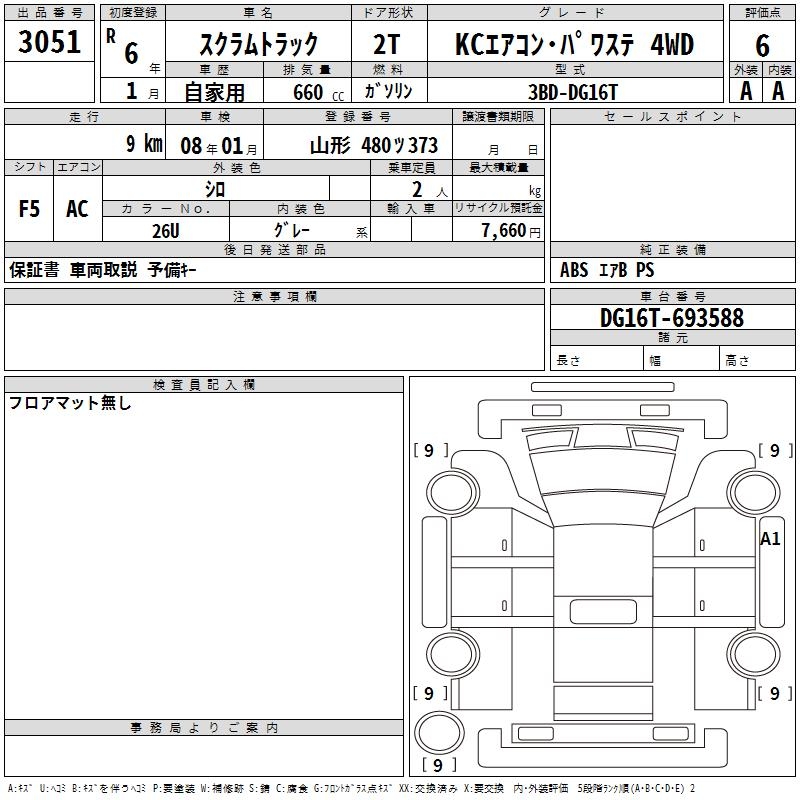Click the interior grade A under 内装

pos(778,91)
